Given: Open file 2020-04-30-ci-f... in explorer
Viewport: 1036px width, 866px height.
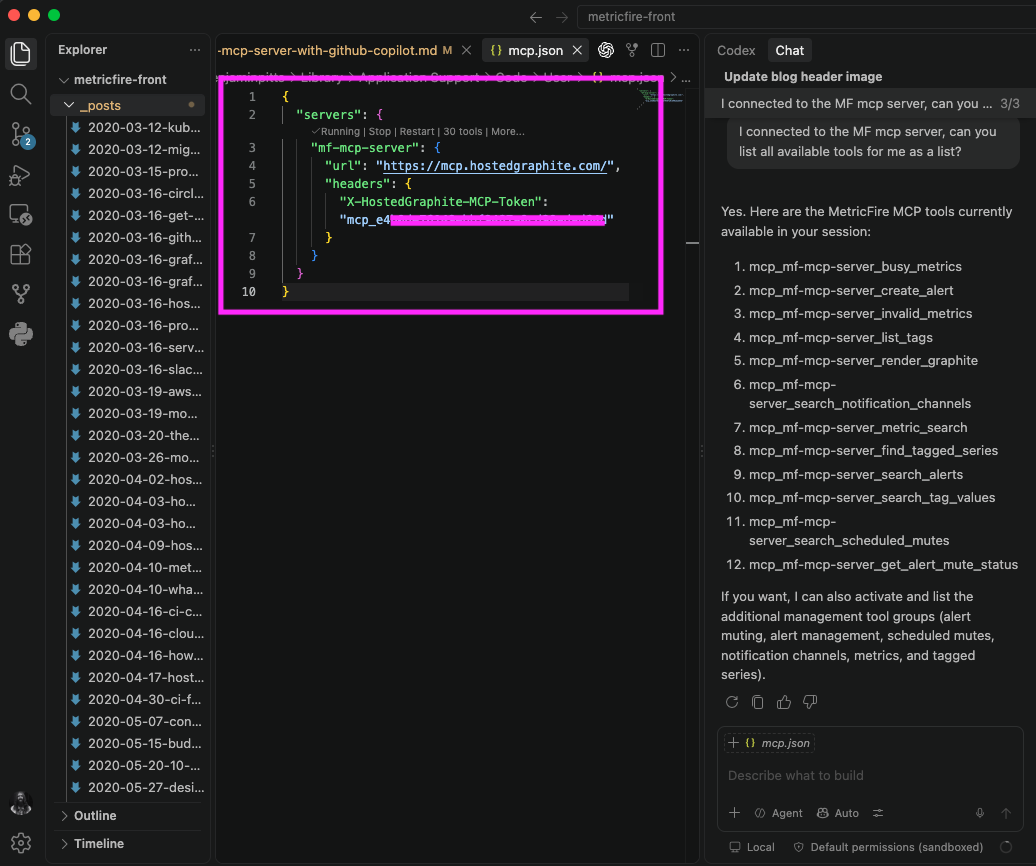Looking at the screenshot, I should [137, 700].
